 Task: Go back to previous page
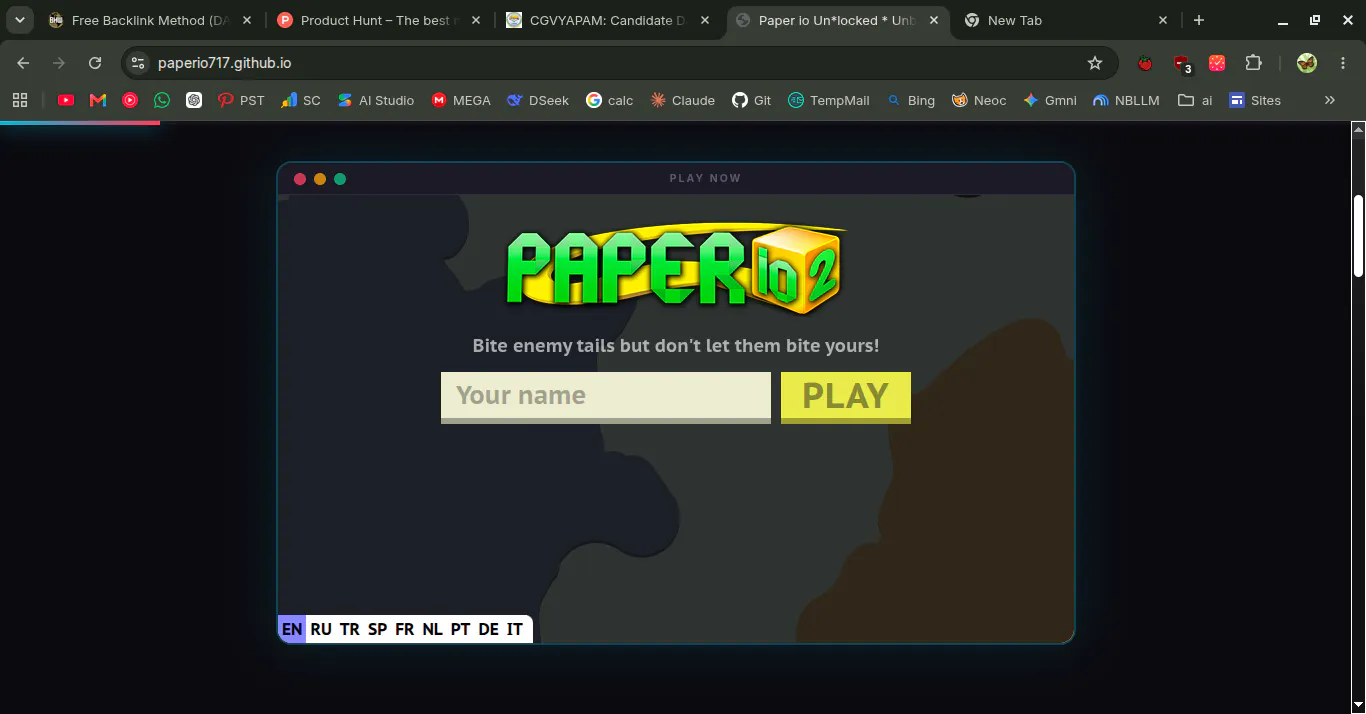[23, 63]
